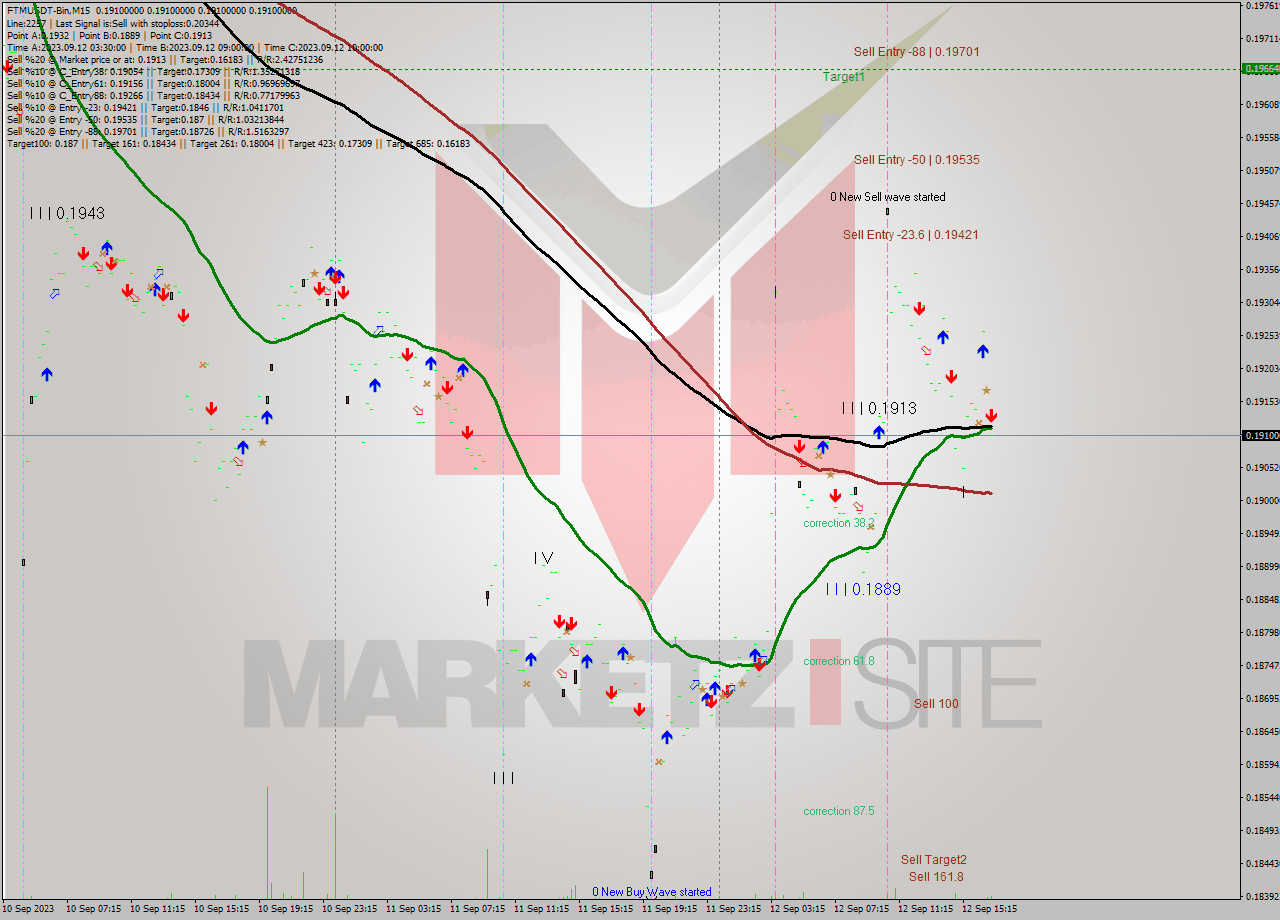Click the current price tag 0.19100
This screenshot has width=1280, height=920.
(1259, 435)
